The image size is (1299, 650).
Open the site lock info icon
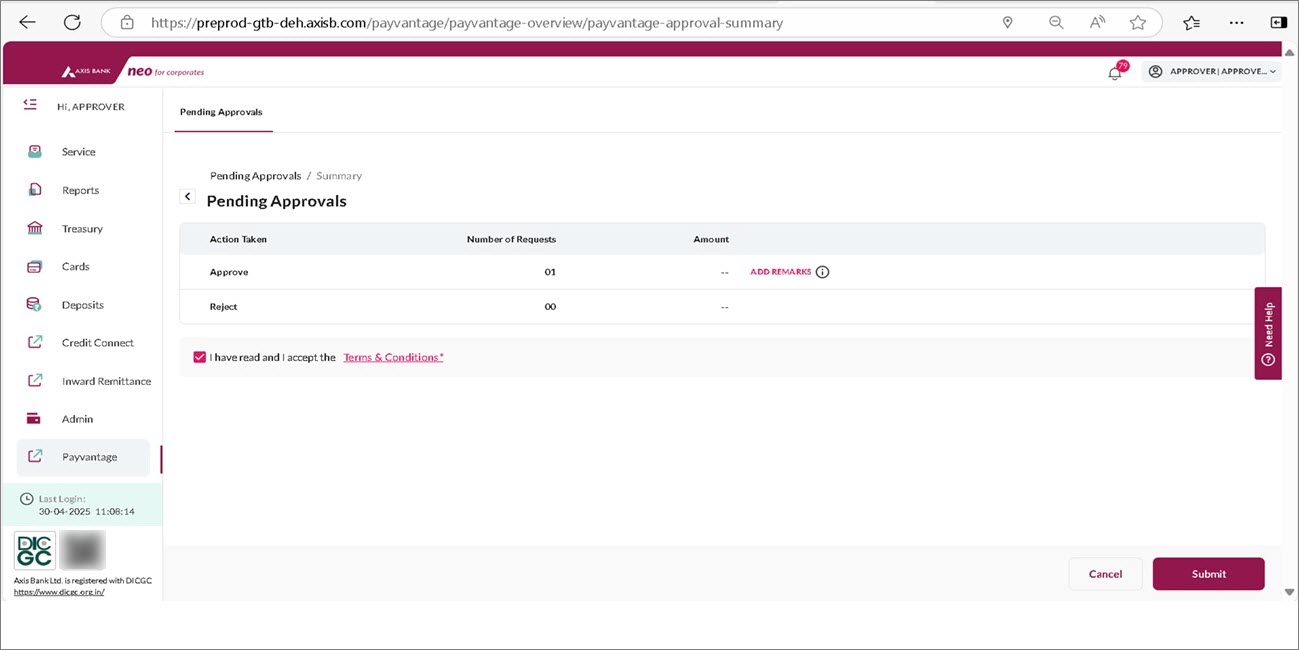(125, 22)
